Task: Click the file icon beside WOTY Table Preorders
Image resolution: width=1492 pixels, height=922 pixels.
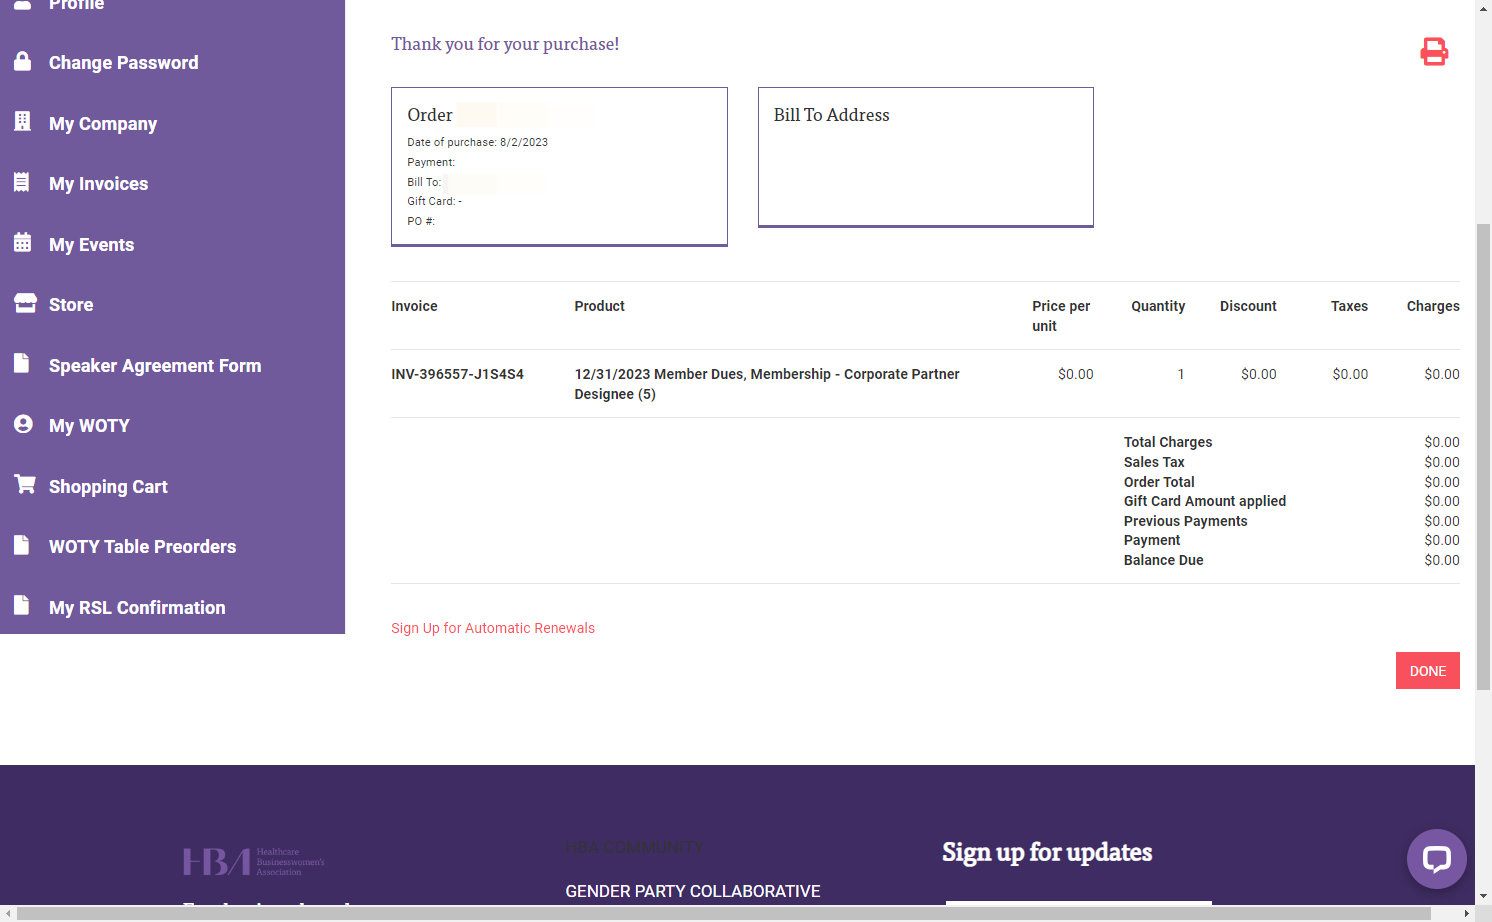Action: [x=22, y=545]
